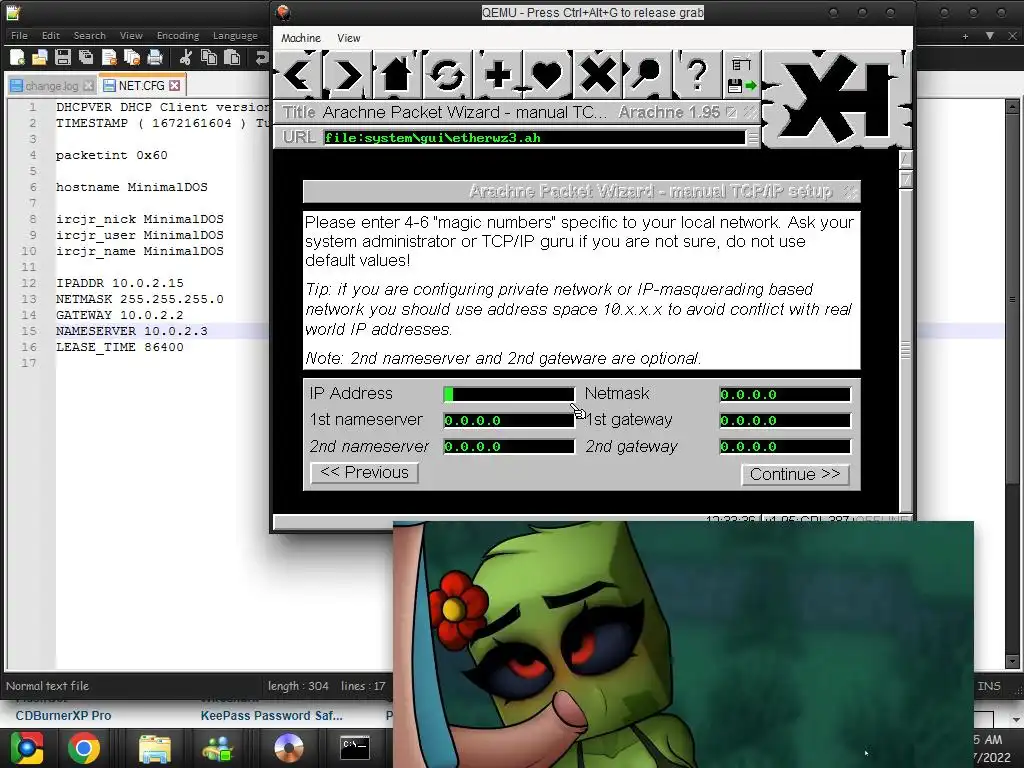Open Arachne's search magnifier icon
Image resolution: width=1024 pixels, height=768 pixels.
tap(647, 75)
